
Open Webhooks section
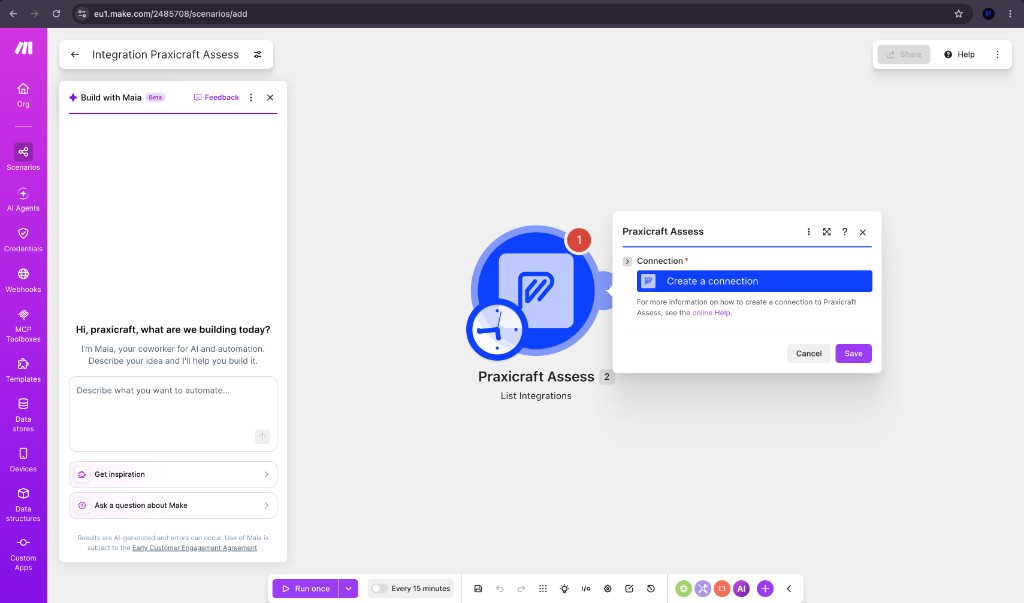pos(24,280)
